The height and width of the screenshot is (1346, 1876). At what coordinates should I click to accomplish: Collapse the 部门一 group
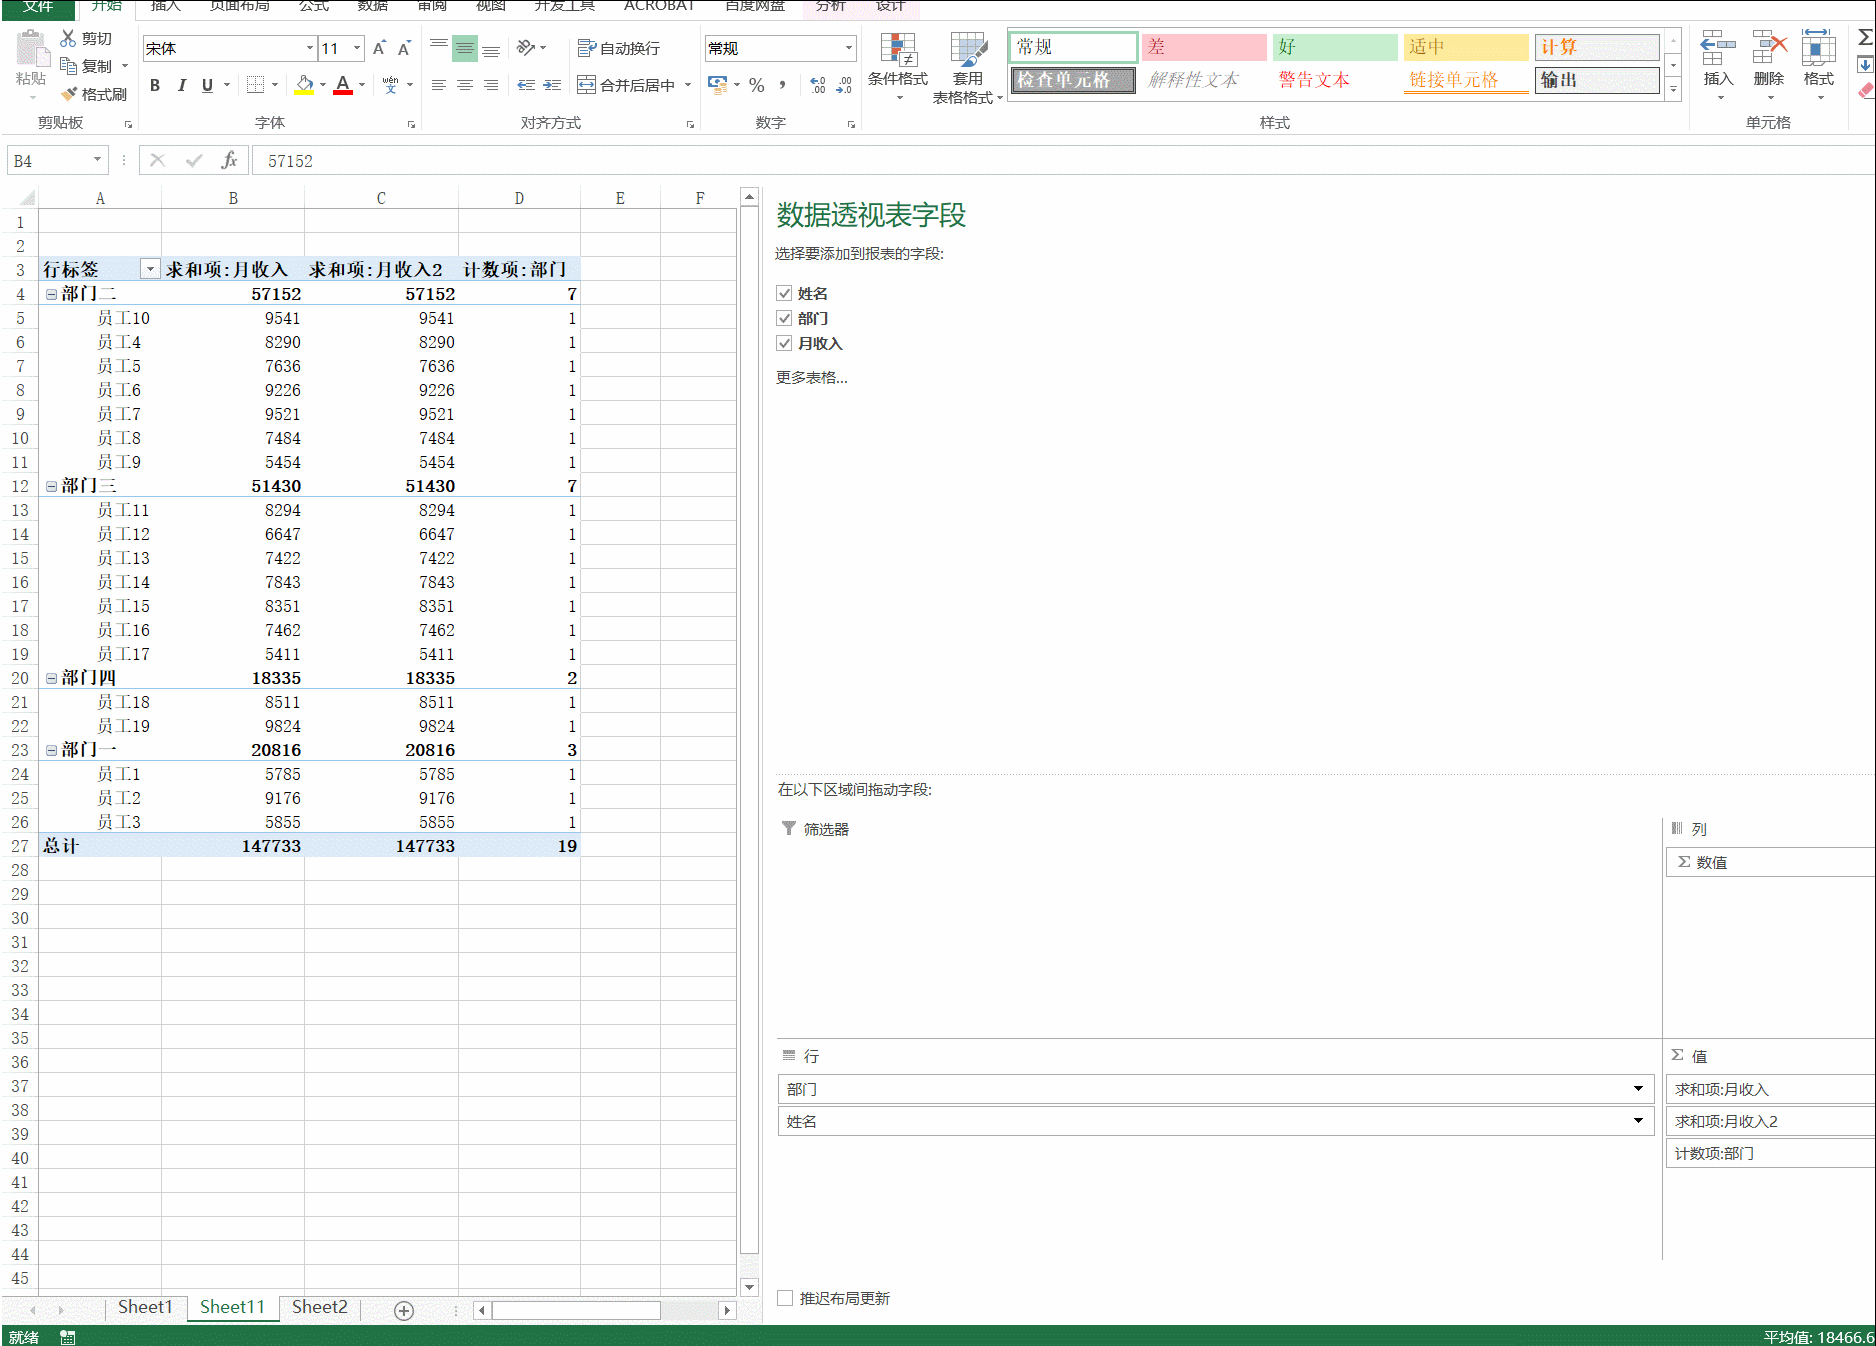tap(51, 750)
